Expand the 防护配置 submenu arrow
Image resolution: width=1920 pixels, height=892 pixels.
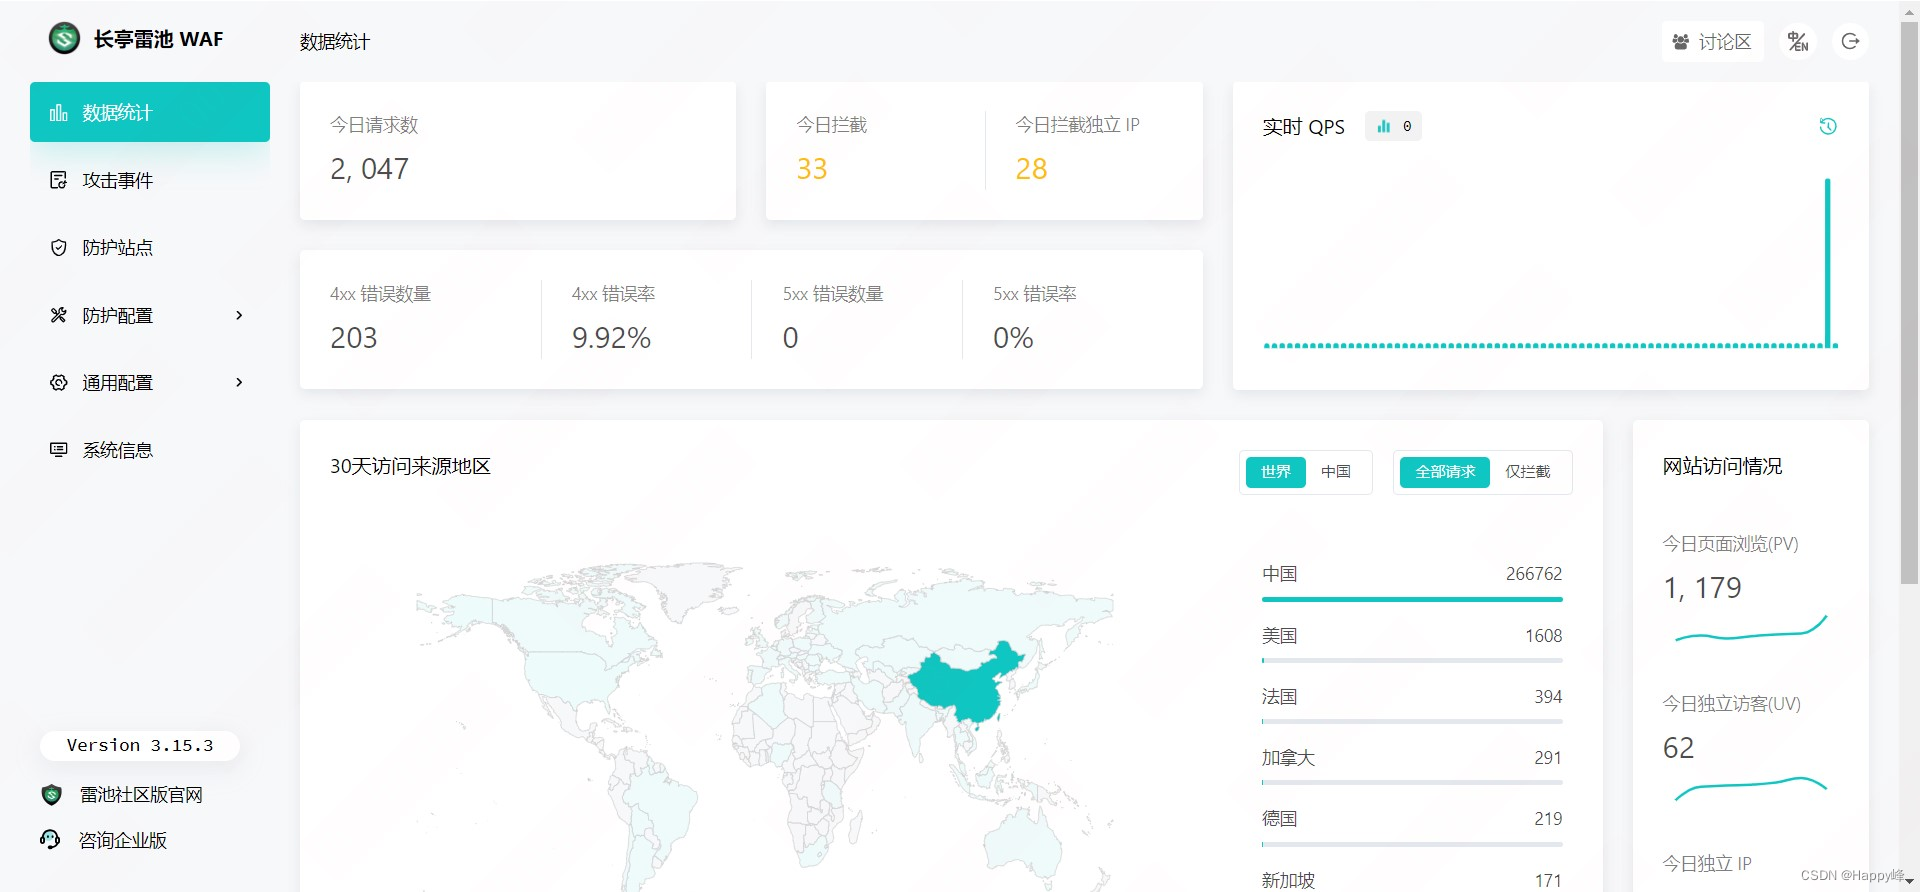click(x=239, y=315)
